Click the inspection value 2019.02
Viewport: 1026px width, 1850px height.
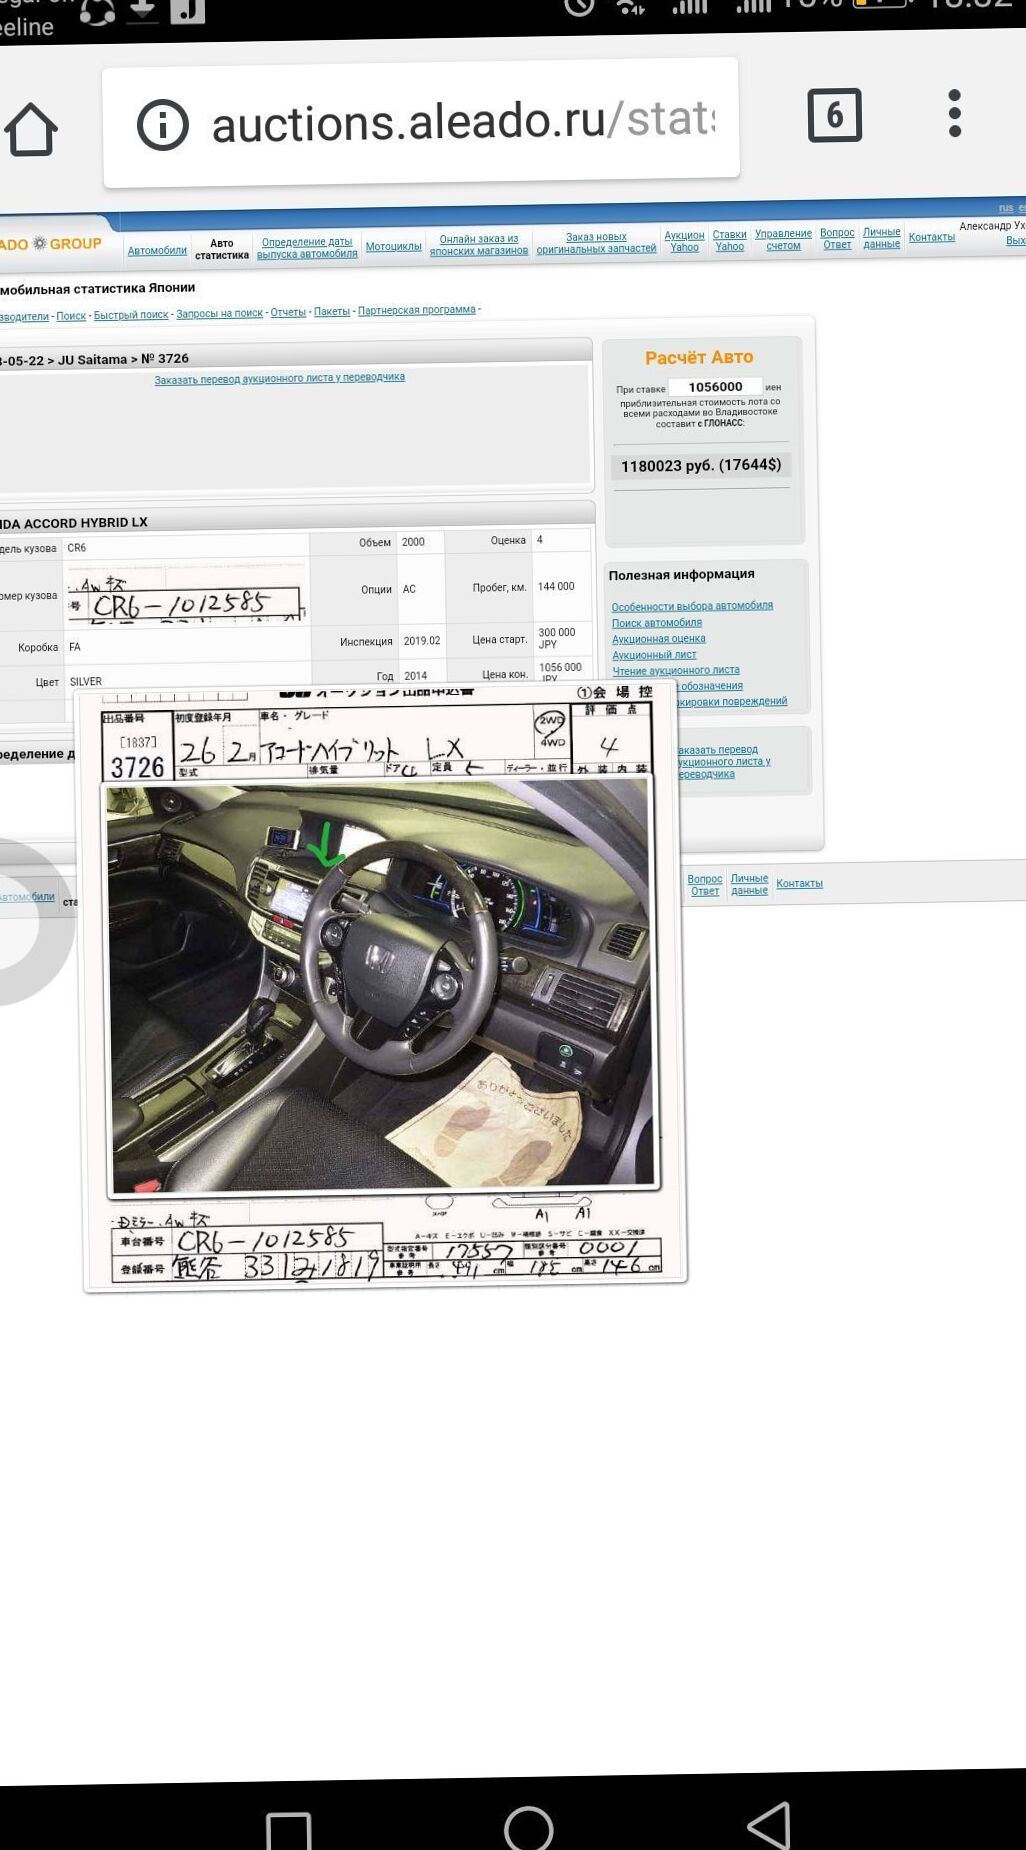(422, 641)
